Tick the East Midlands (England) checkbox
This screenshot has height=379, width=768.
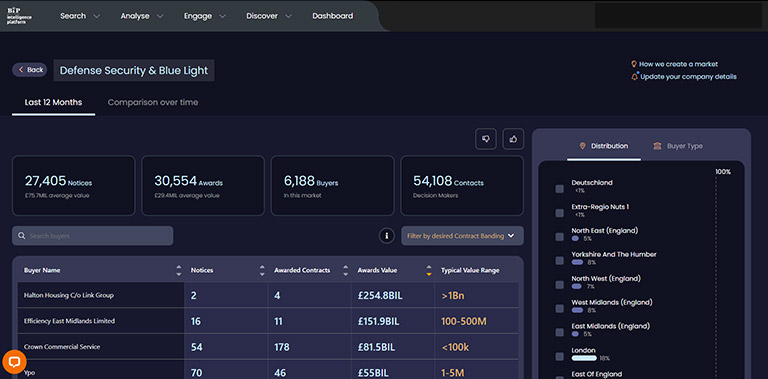559,332
